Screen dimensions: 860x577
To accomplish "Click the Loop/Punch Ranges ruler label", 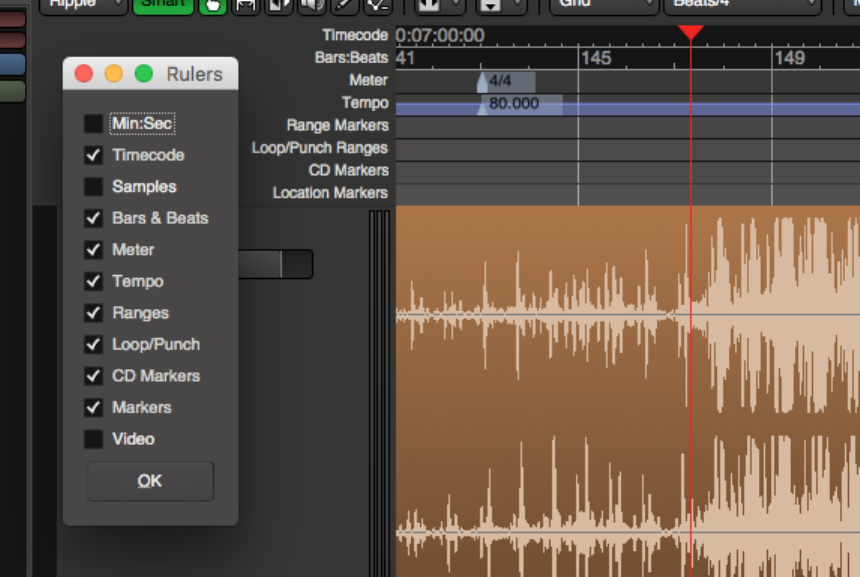I will pyautogui.click(x=319, y=148).
